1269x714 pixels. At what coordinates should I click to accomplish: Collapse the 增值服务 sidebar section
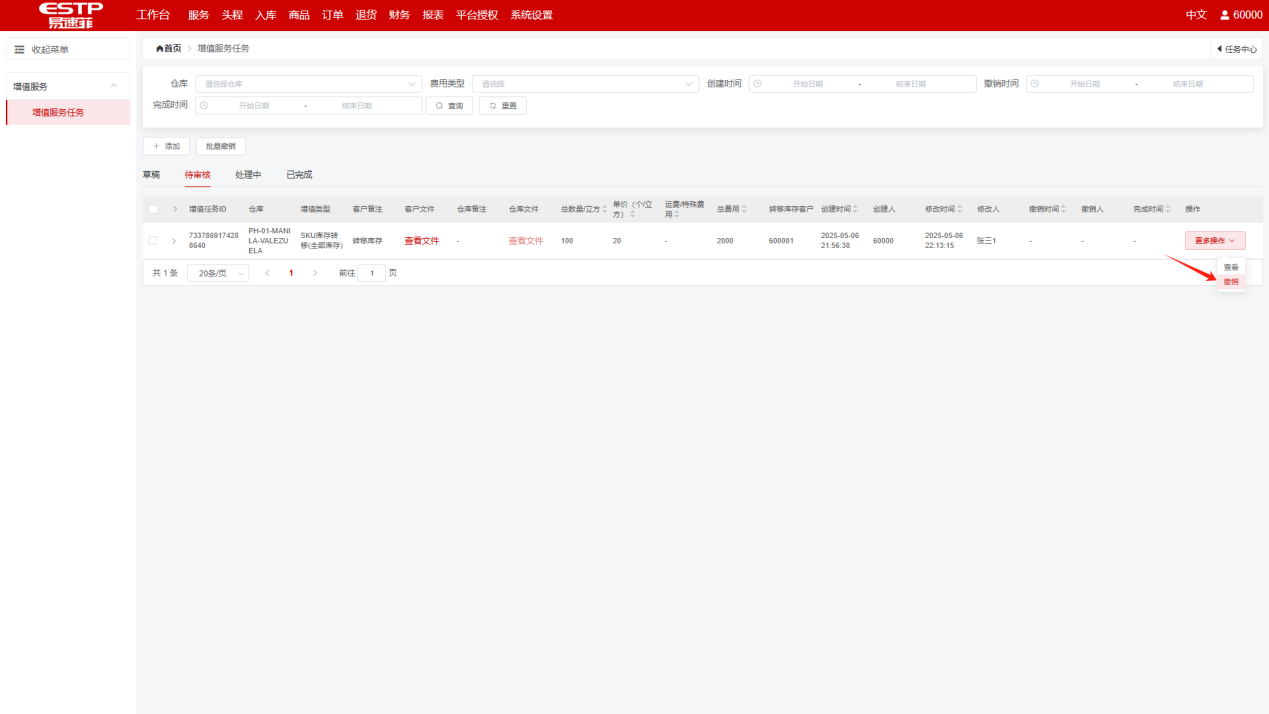click(x=114, y=87)
